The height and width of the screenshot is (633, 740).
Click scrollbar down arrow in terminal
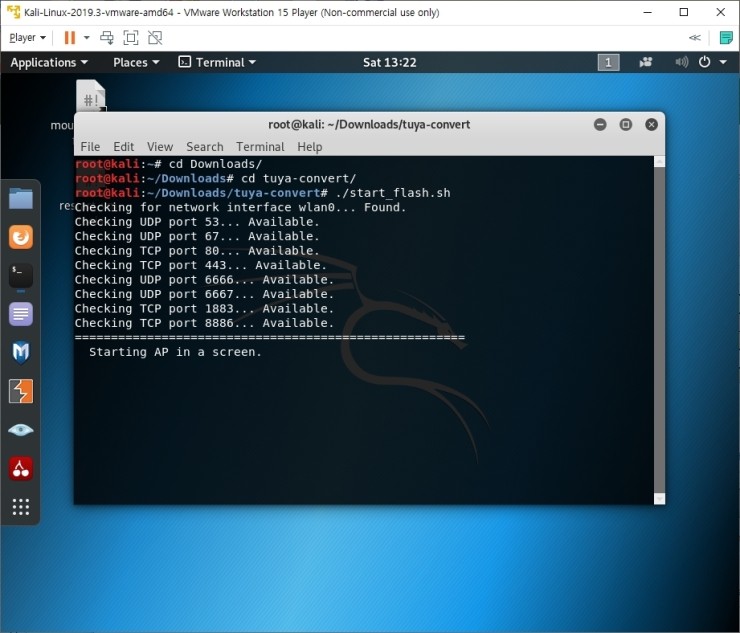[x=659, y=499]
